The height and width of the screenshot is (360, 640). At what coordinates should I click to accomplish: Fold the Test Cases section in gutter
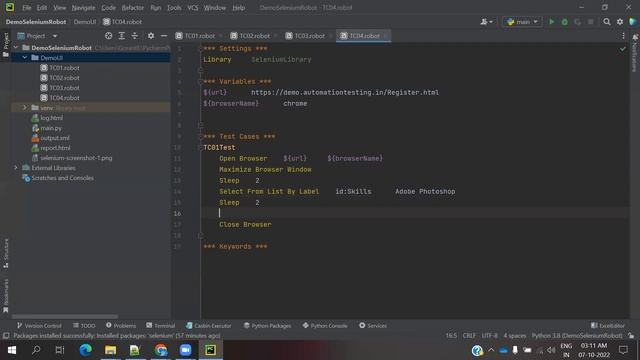tap(200, 136)
